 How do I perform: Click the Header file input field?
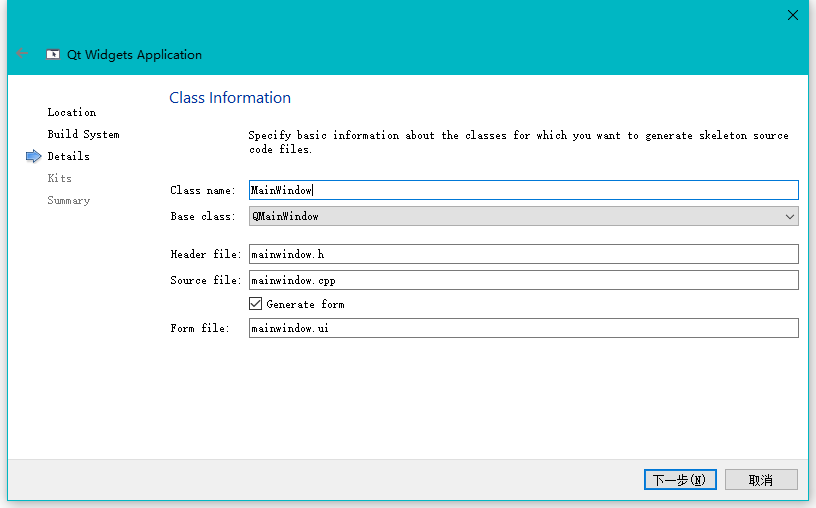(x=524, y=254)
